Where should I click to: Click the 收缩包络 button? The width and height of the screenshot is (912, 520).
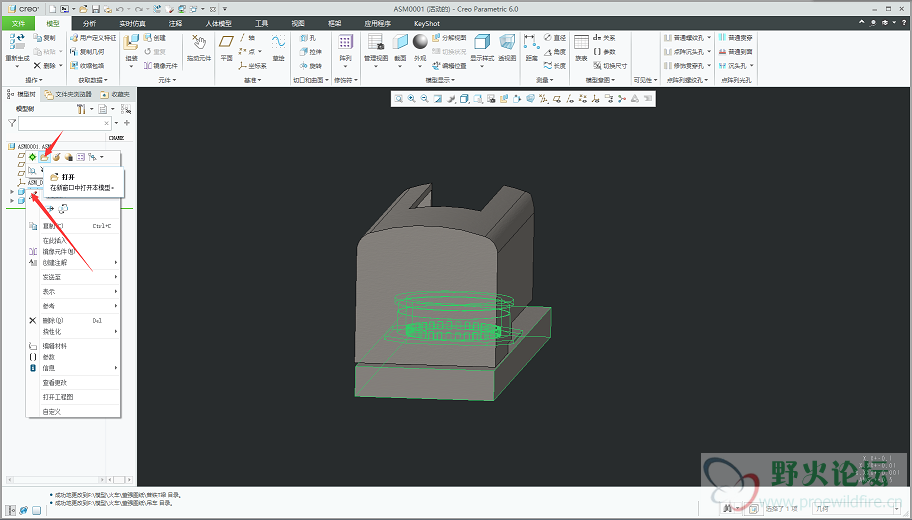[x=87, y=66]
